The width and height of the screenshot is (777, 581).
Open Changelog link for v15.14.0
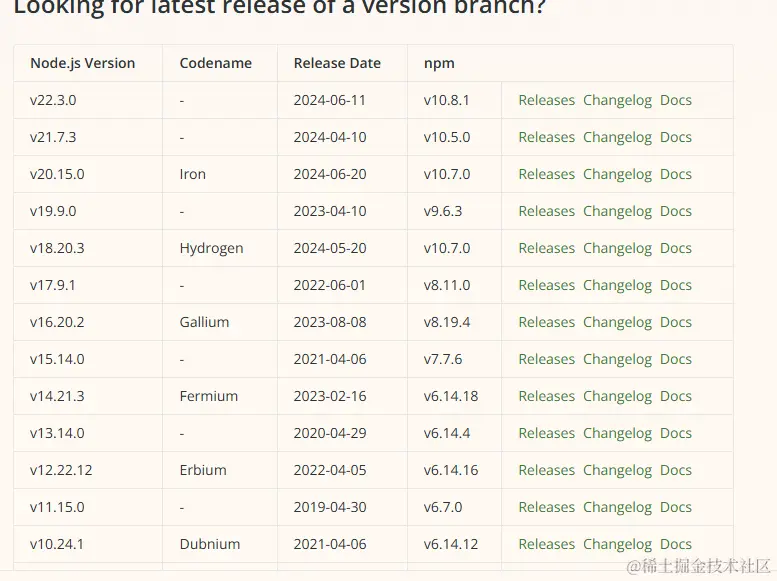(x=617, y=359)
